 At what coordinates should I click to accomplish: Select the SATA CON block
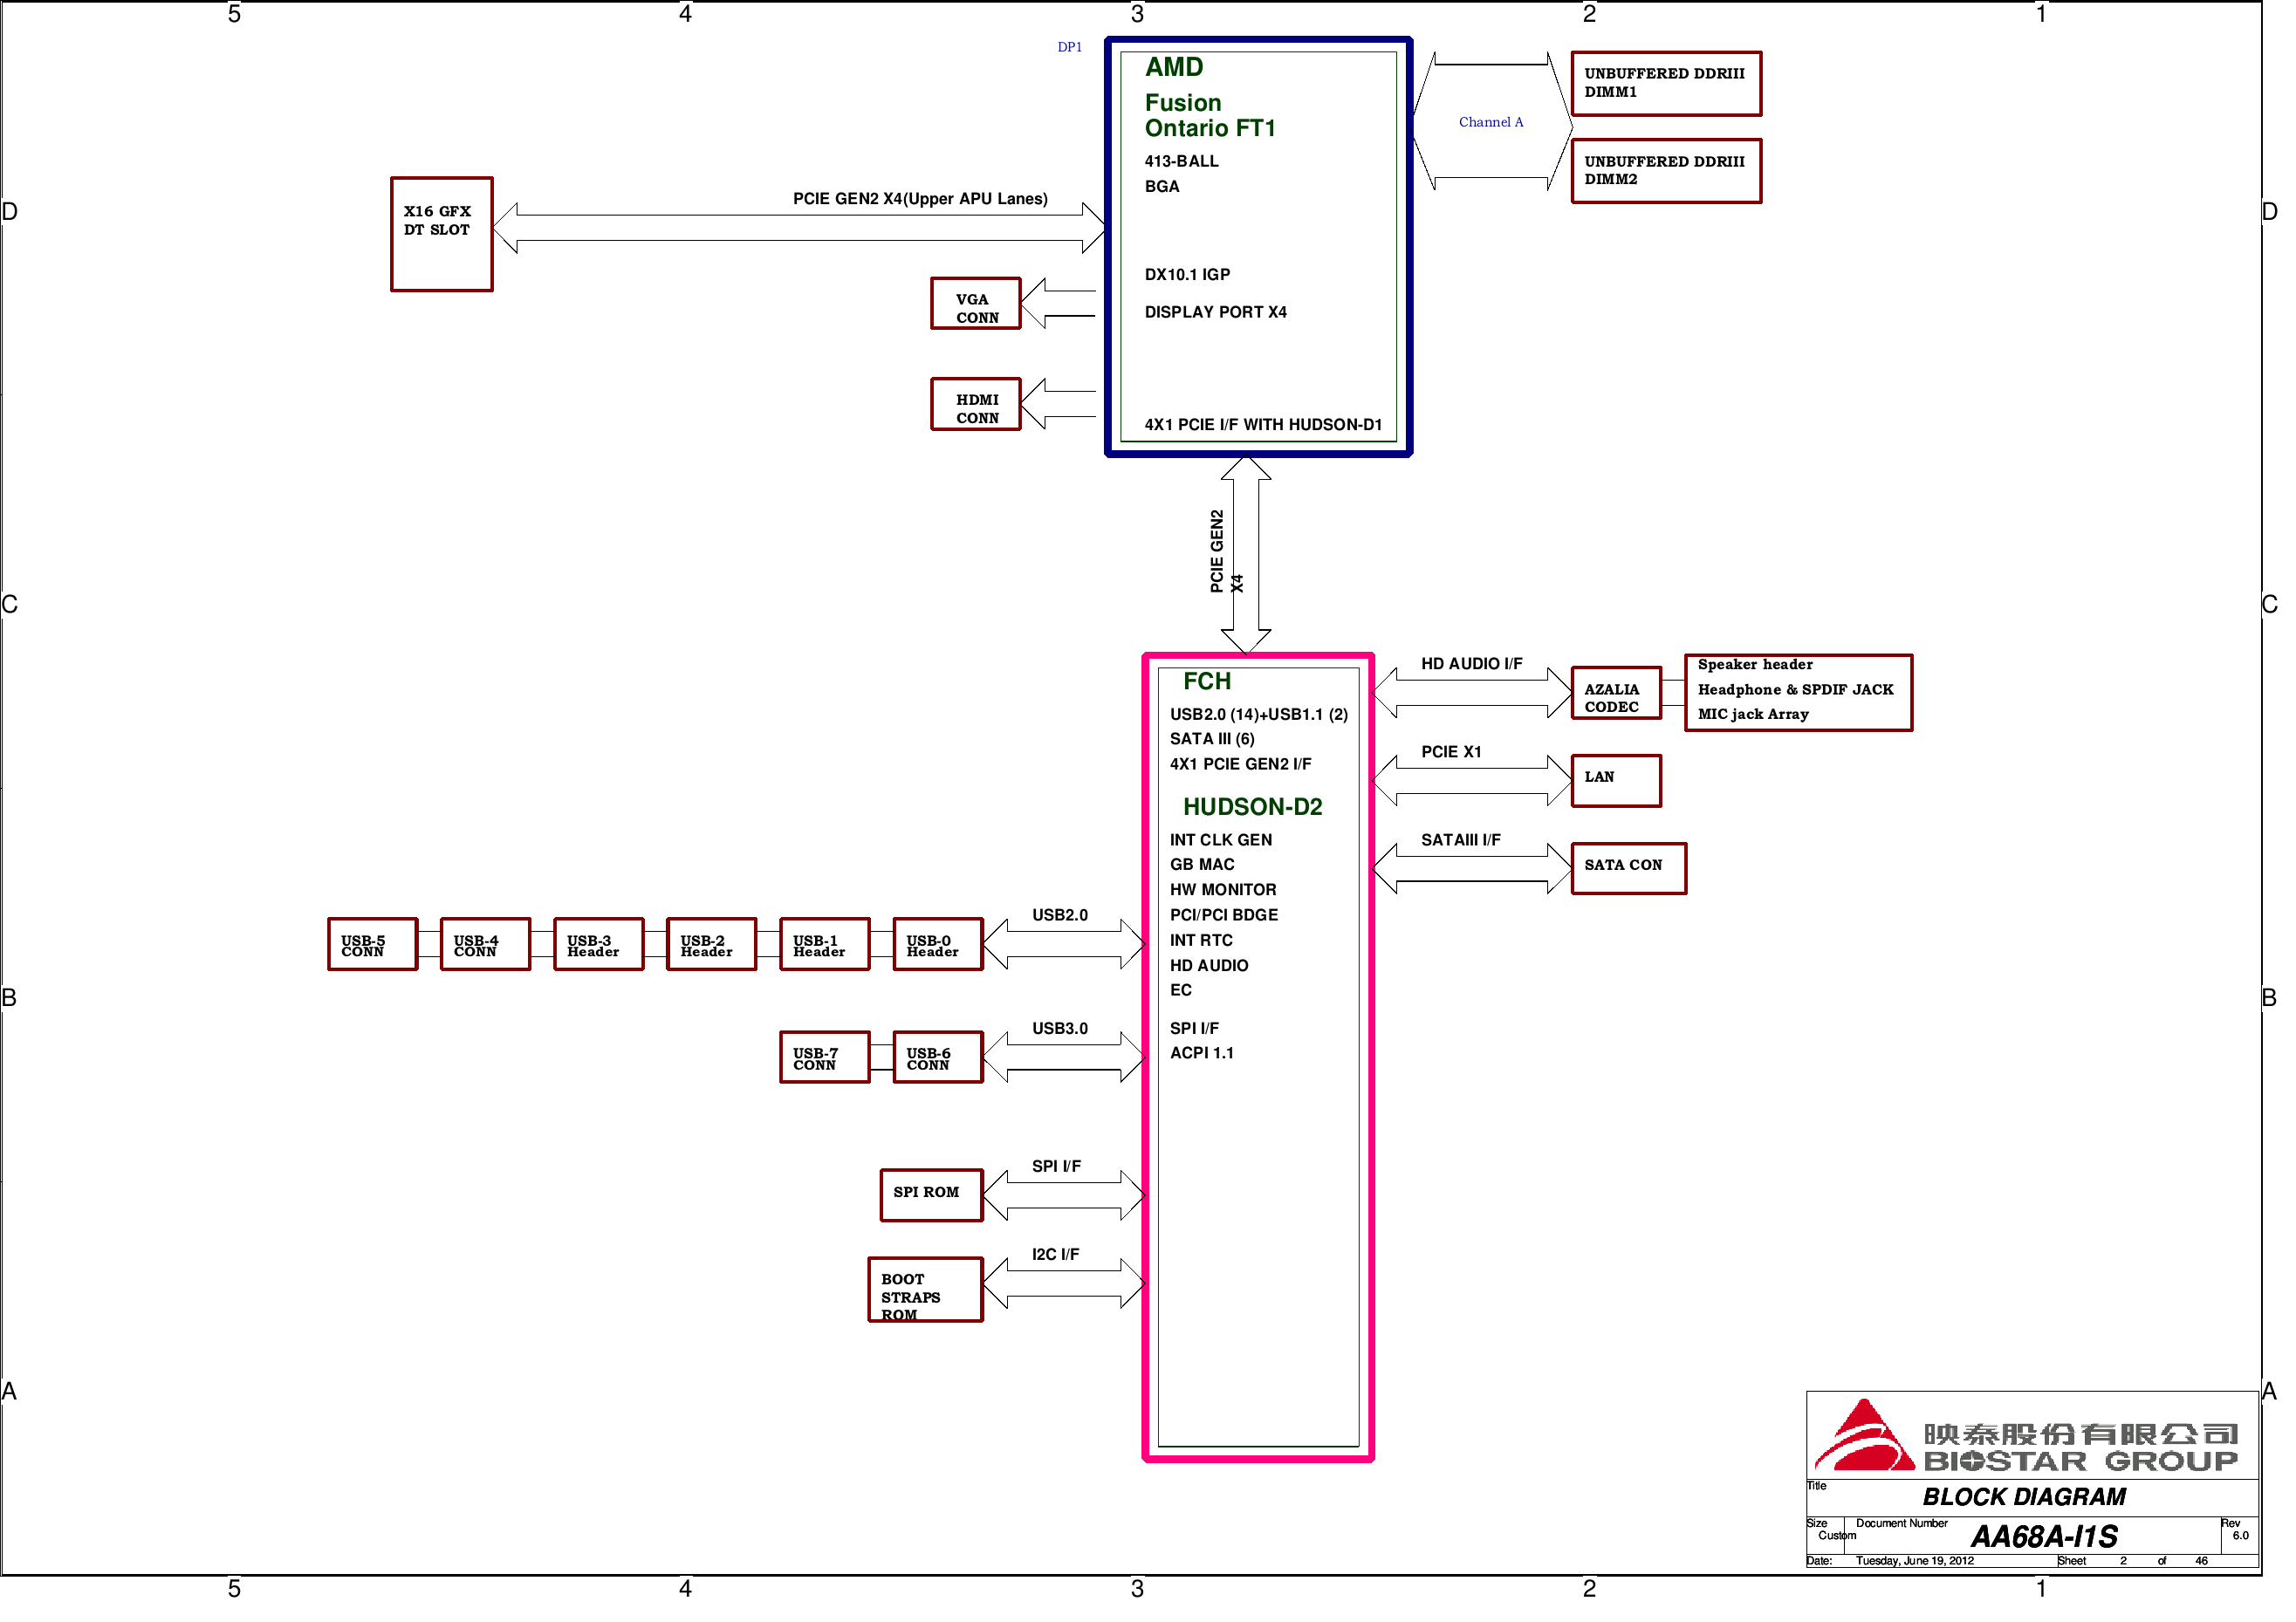click(x=1628, y=869)
